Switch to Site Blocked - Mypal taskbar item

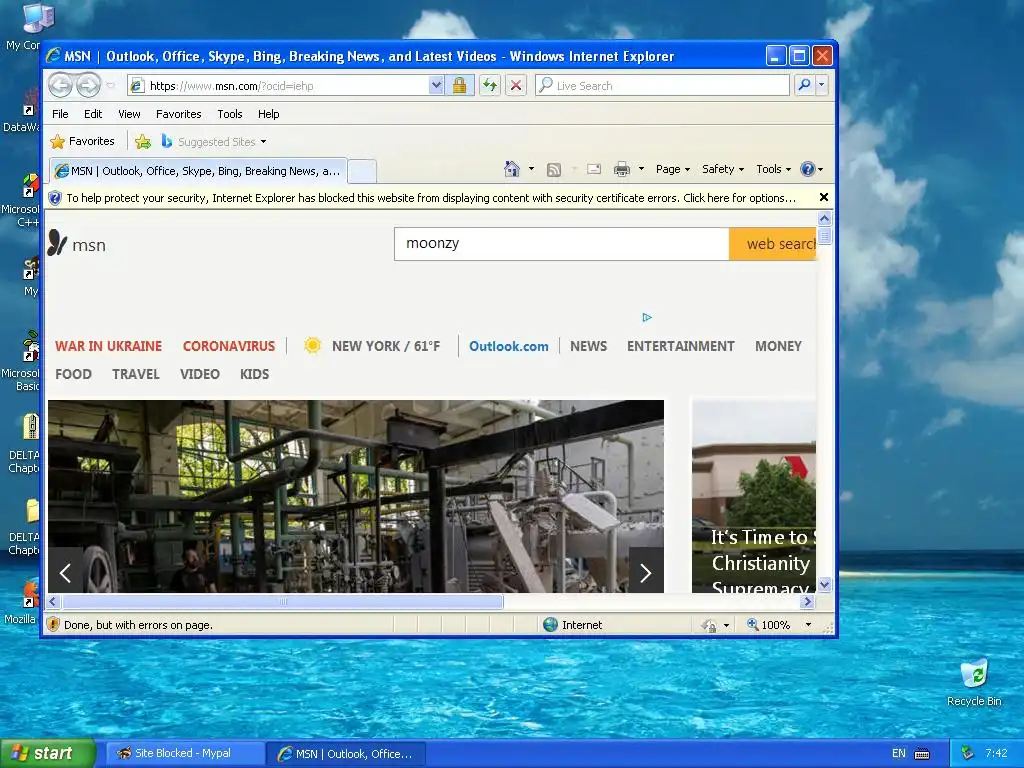(x=184, y=753)
